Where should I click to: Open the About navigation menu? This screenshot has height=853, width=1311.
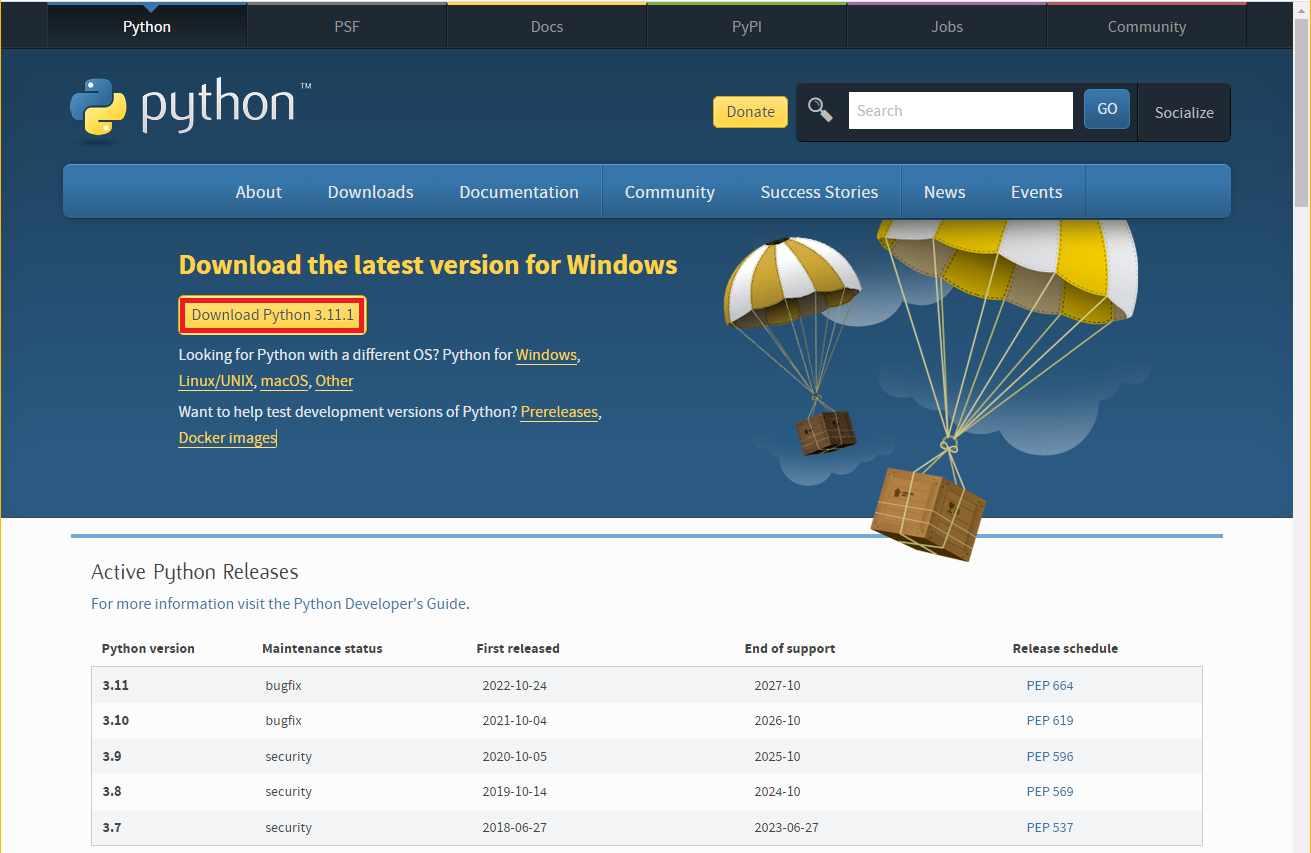(x=258, y=192)
